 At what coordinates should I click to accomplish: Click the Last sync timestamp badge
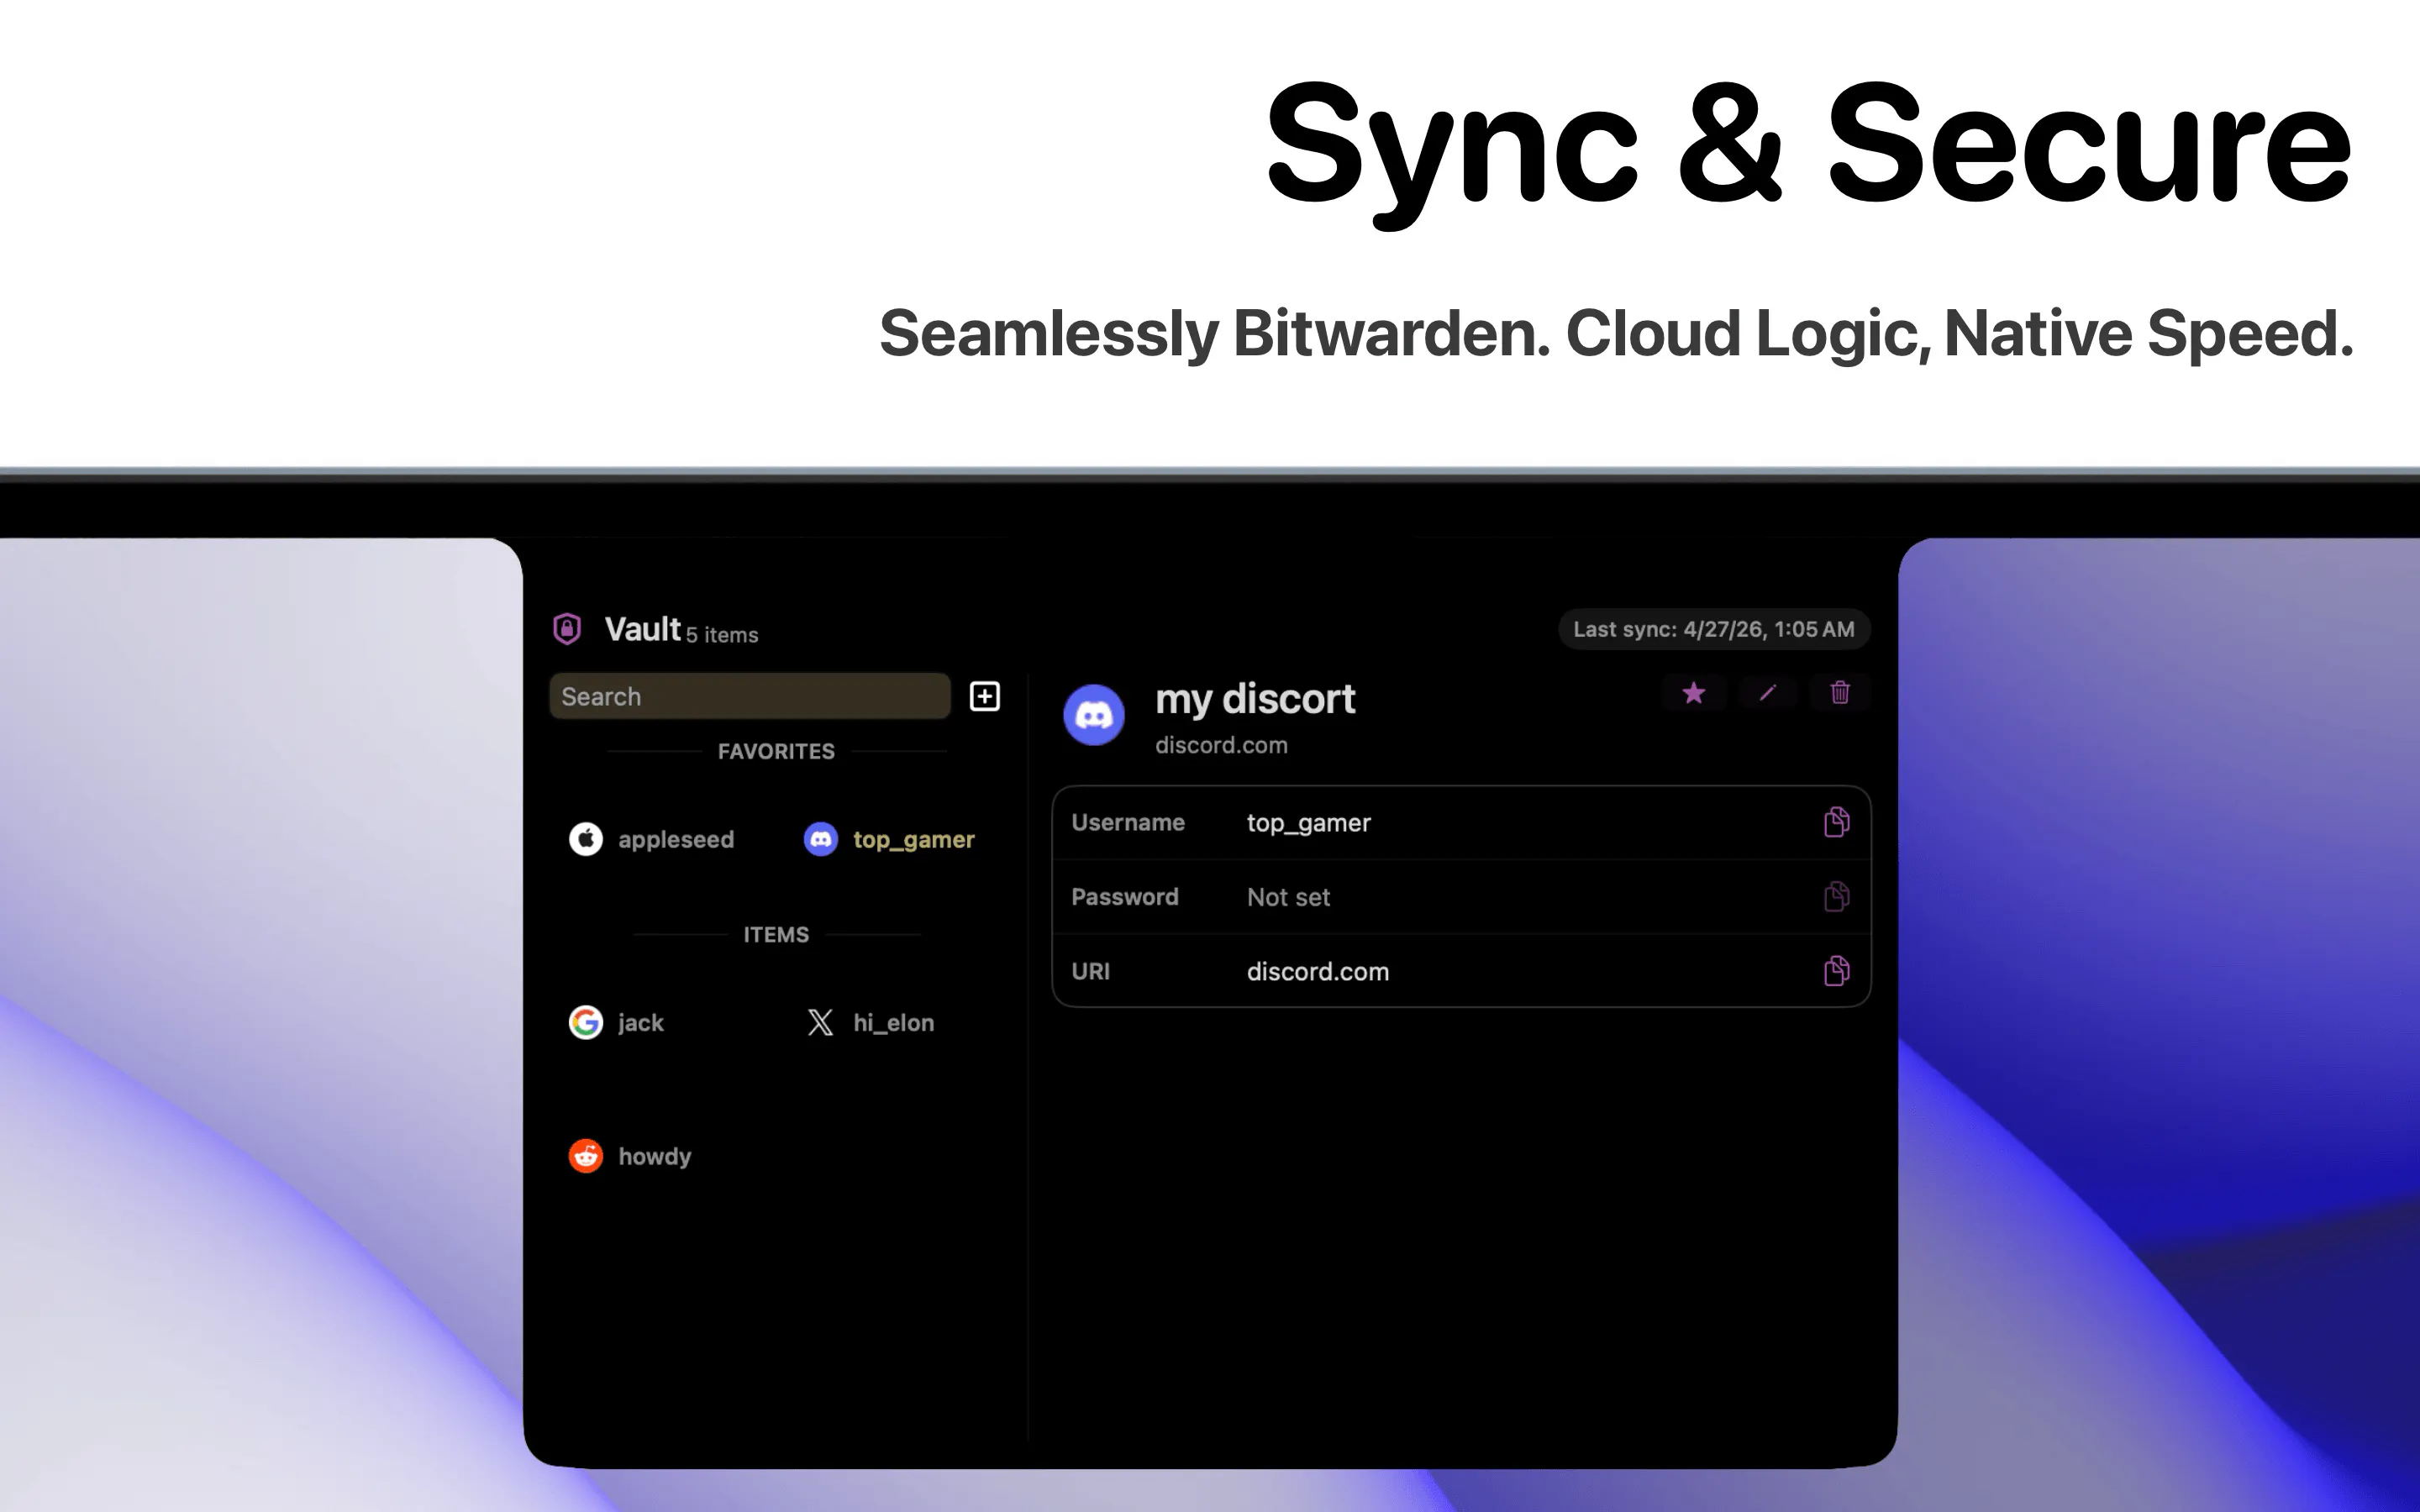coord(1714,629)
